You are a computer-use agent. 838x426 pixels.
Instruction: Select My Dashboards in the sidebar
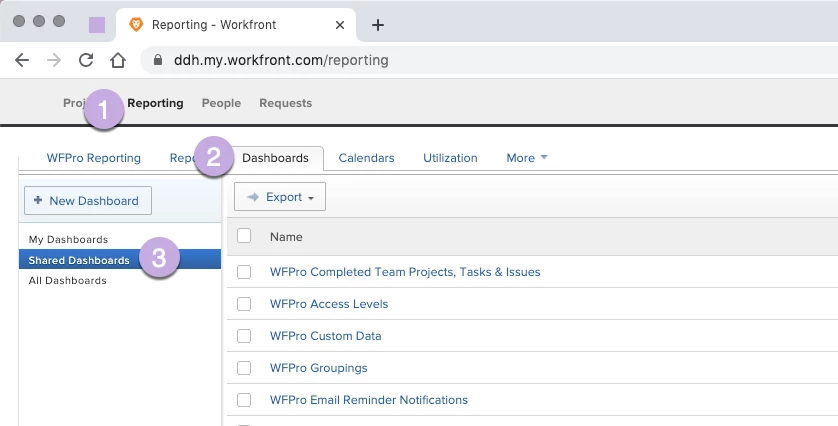coord(68,240)
